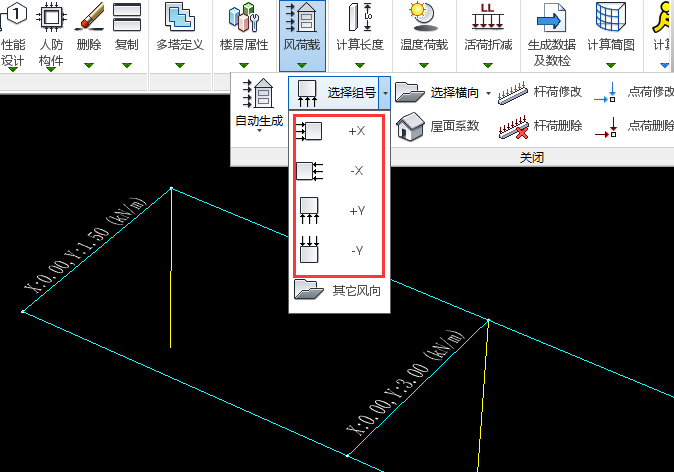
Task: Click 生成数据及数检 generate data icon
Action: 551,17
